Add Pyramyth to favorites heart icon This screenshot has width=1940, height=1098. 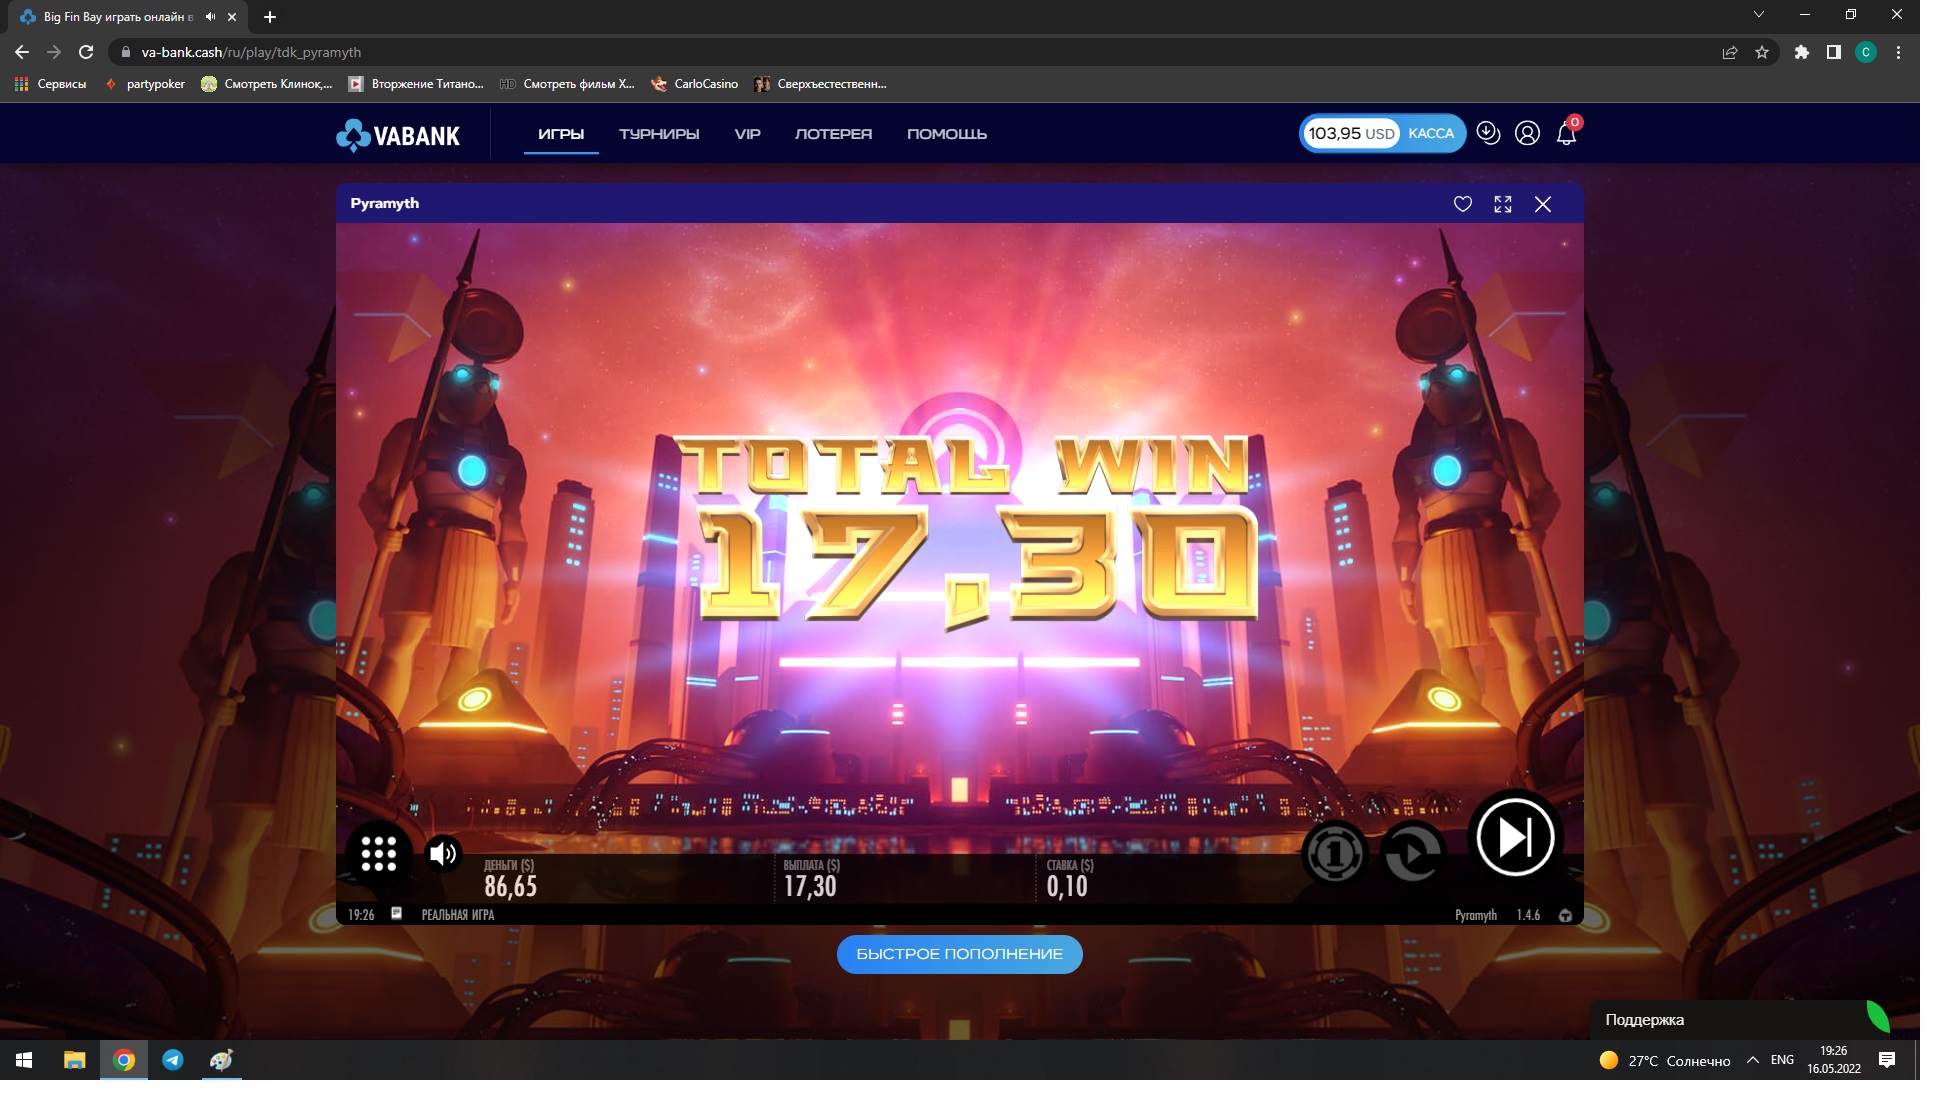point(1462,204)
